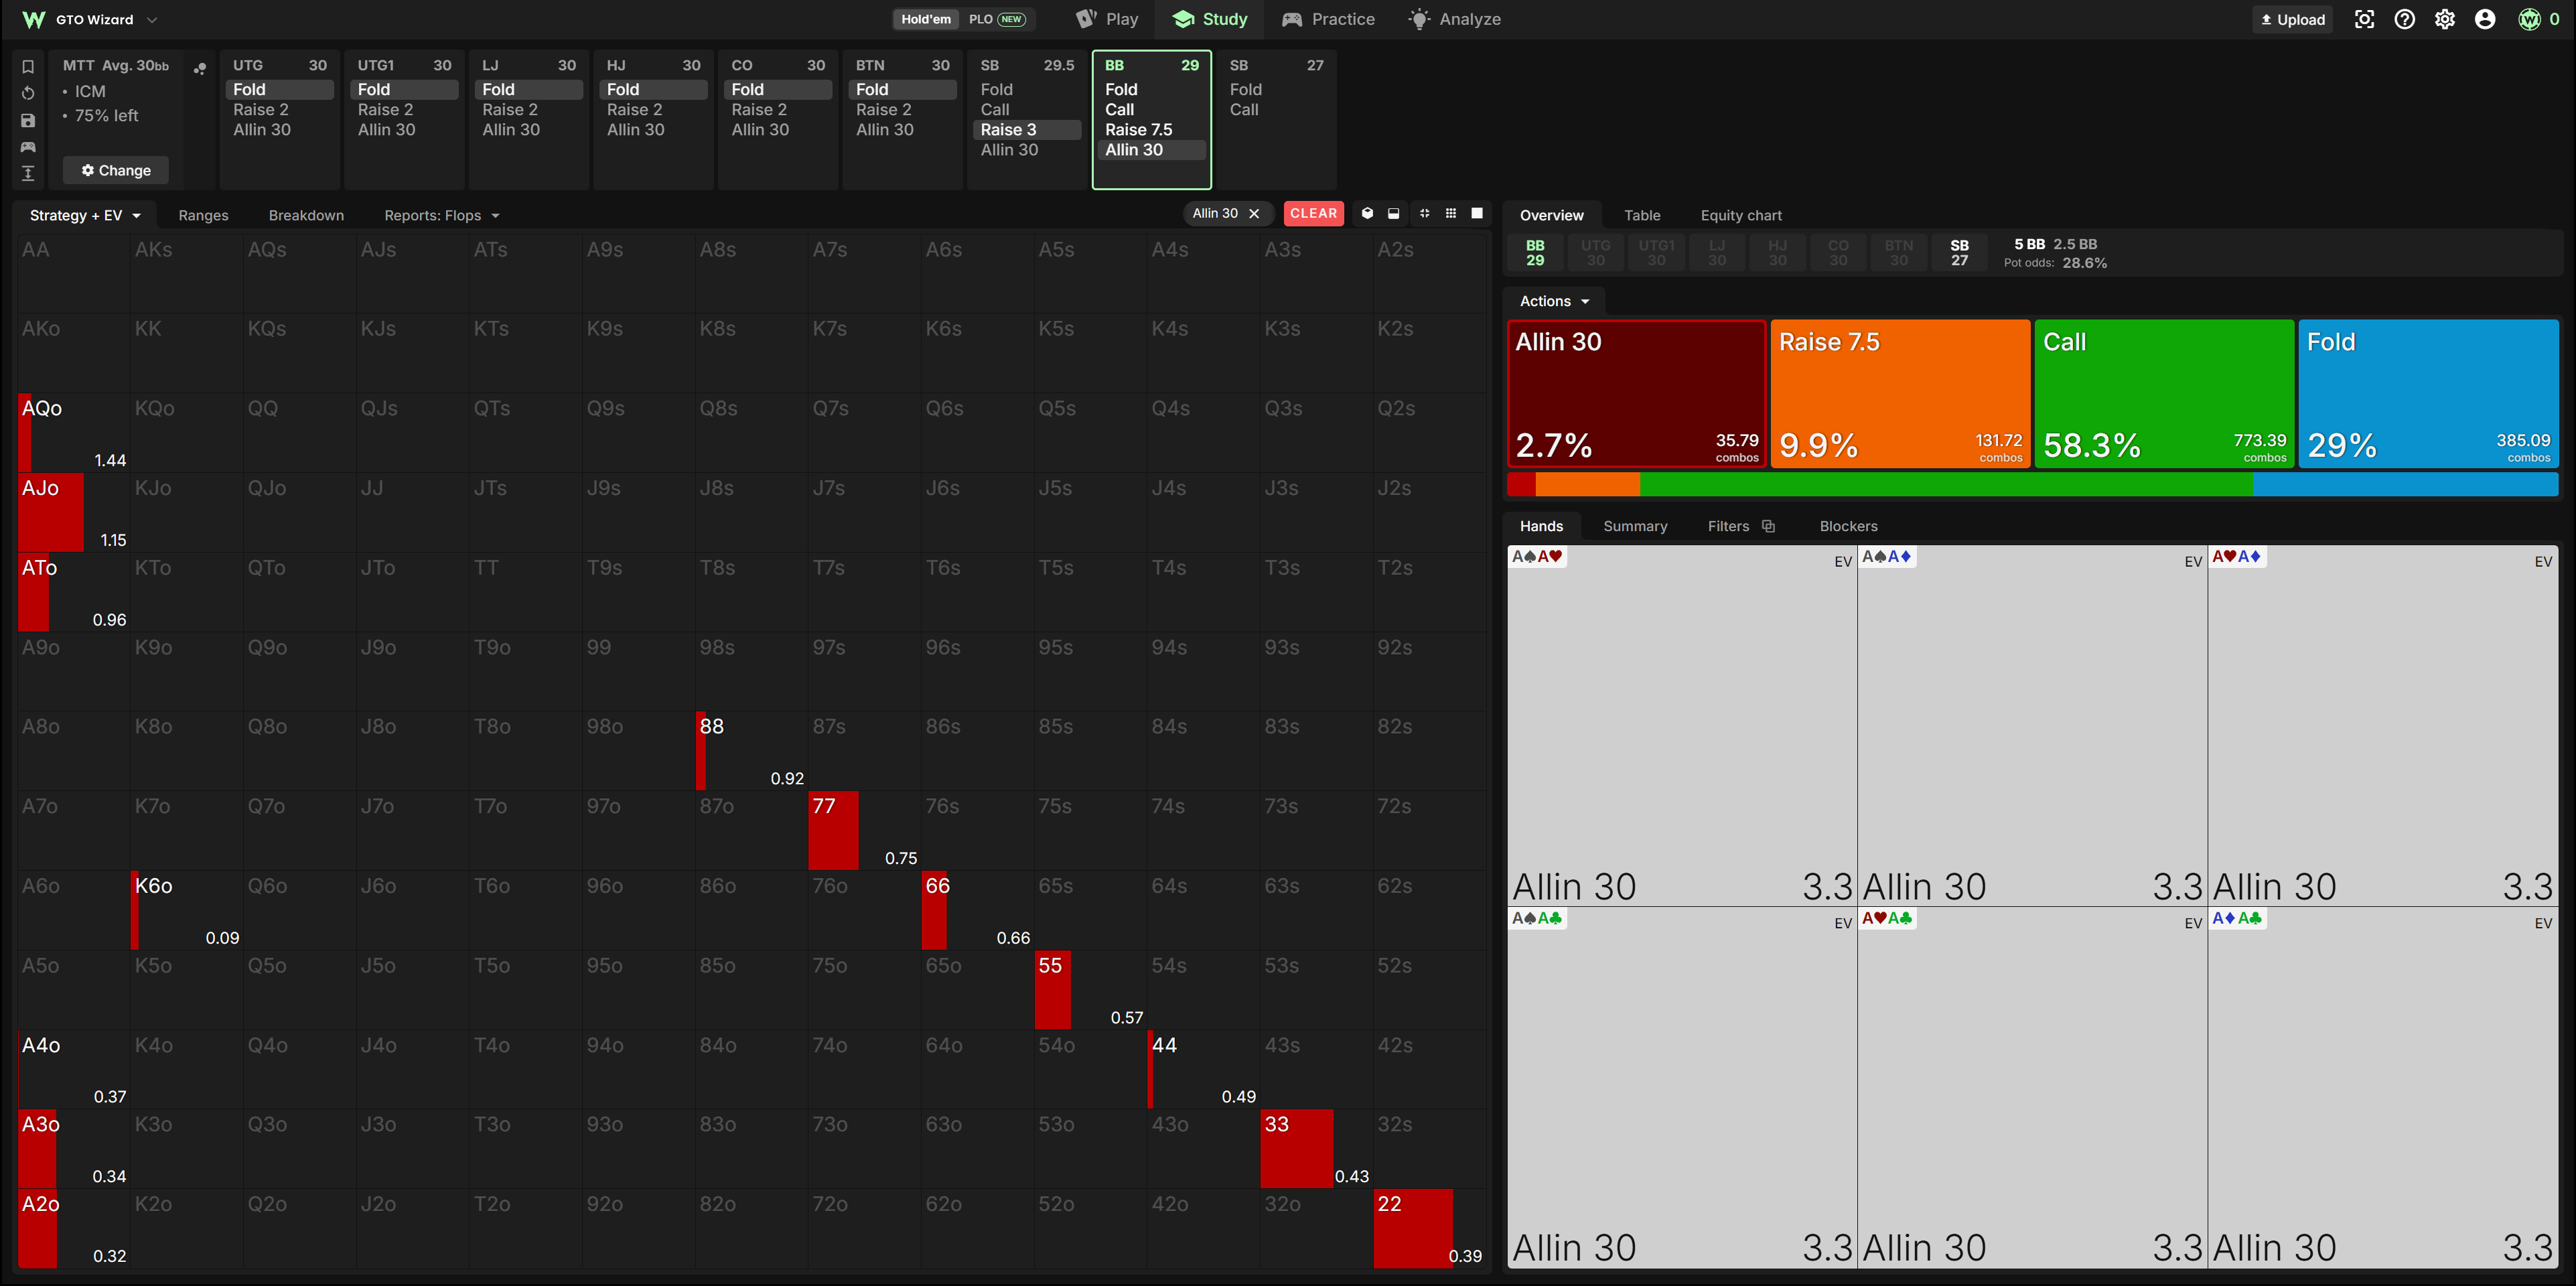Go to the Analyze section
Screen dimensions: 2576x1286
coord(1454,19)
